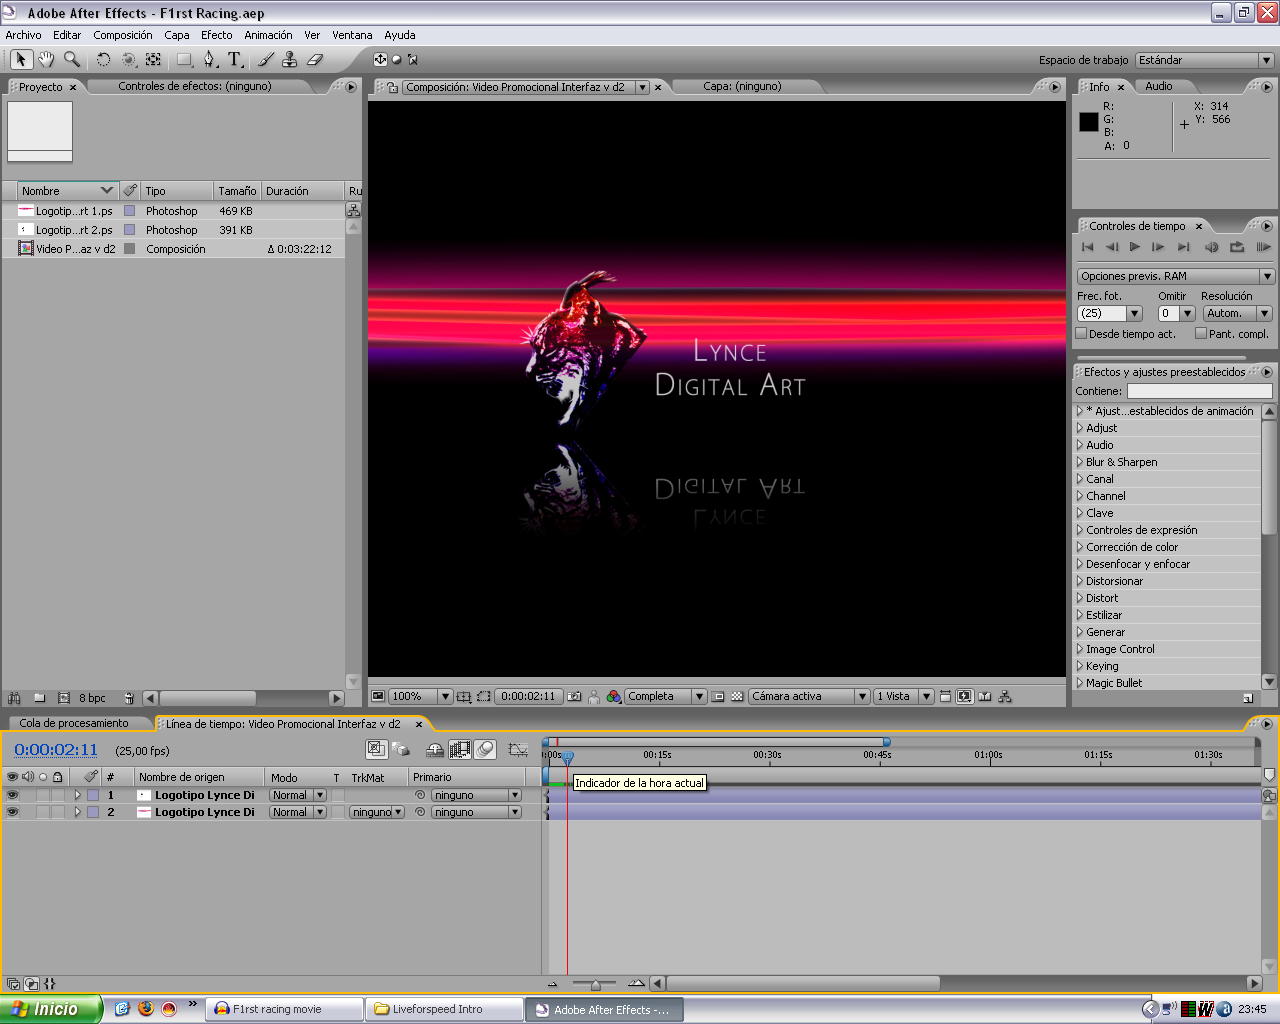This screenshot has width=1280, height=1024.
Task: Select the Hand tool
Action: pyautogui.click(x=46, y=60)
